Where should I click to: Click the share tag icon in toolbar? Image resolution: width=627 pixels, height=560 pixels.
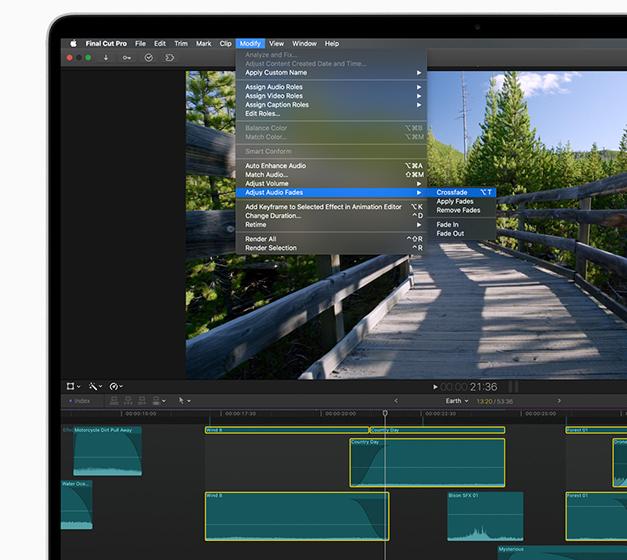(170, 58)
